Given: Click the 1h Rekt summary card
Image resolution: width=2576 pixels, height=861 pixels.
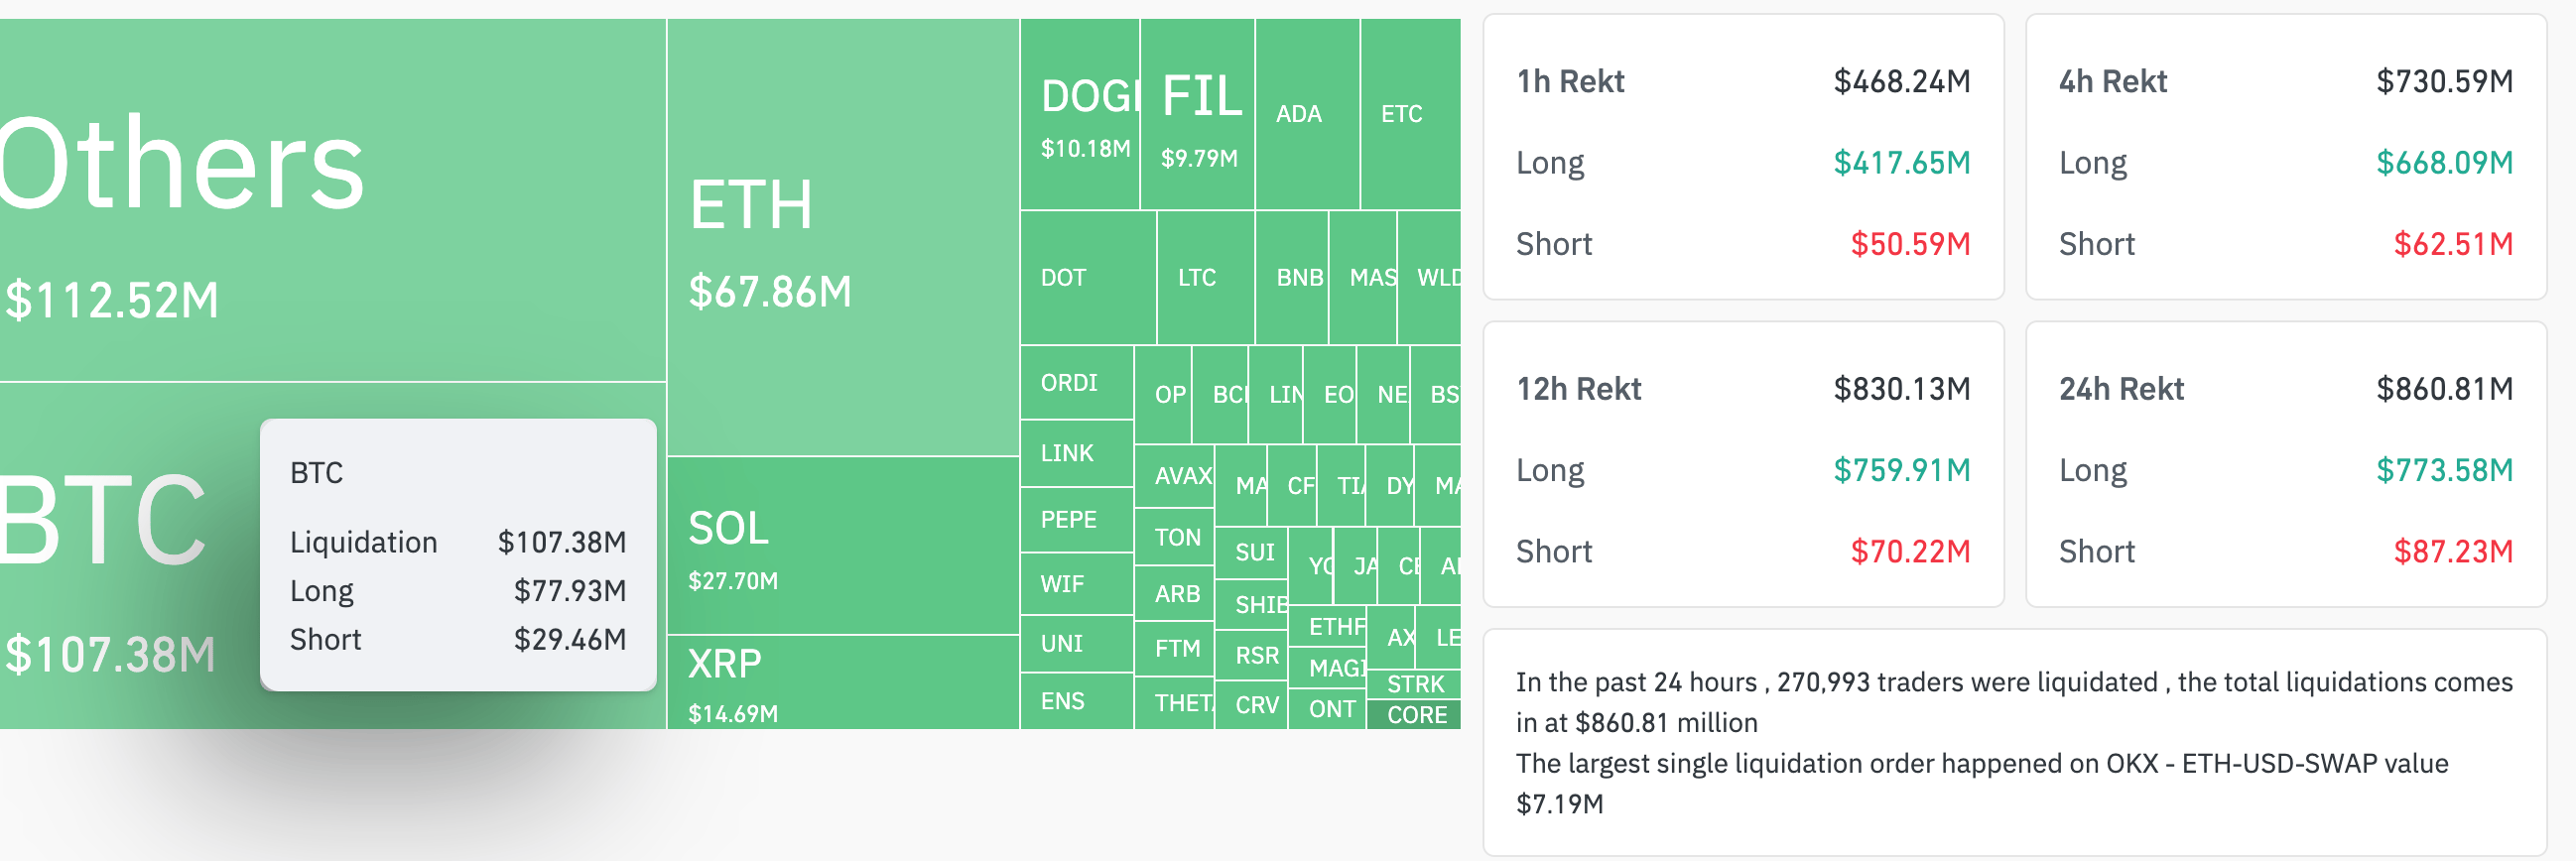Looking at the screenshot, I should 1742,158.
